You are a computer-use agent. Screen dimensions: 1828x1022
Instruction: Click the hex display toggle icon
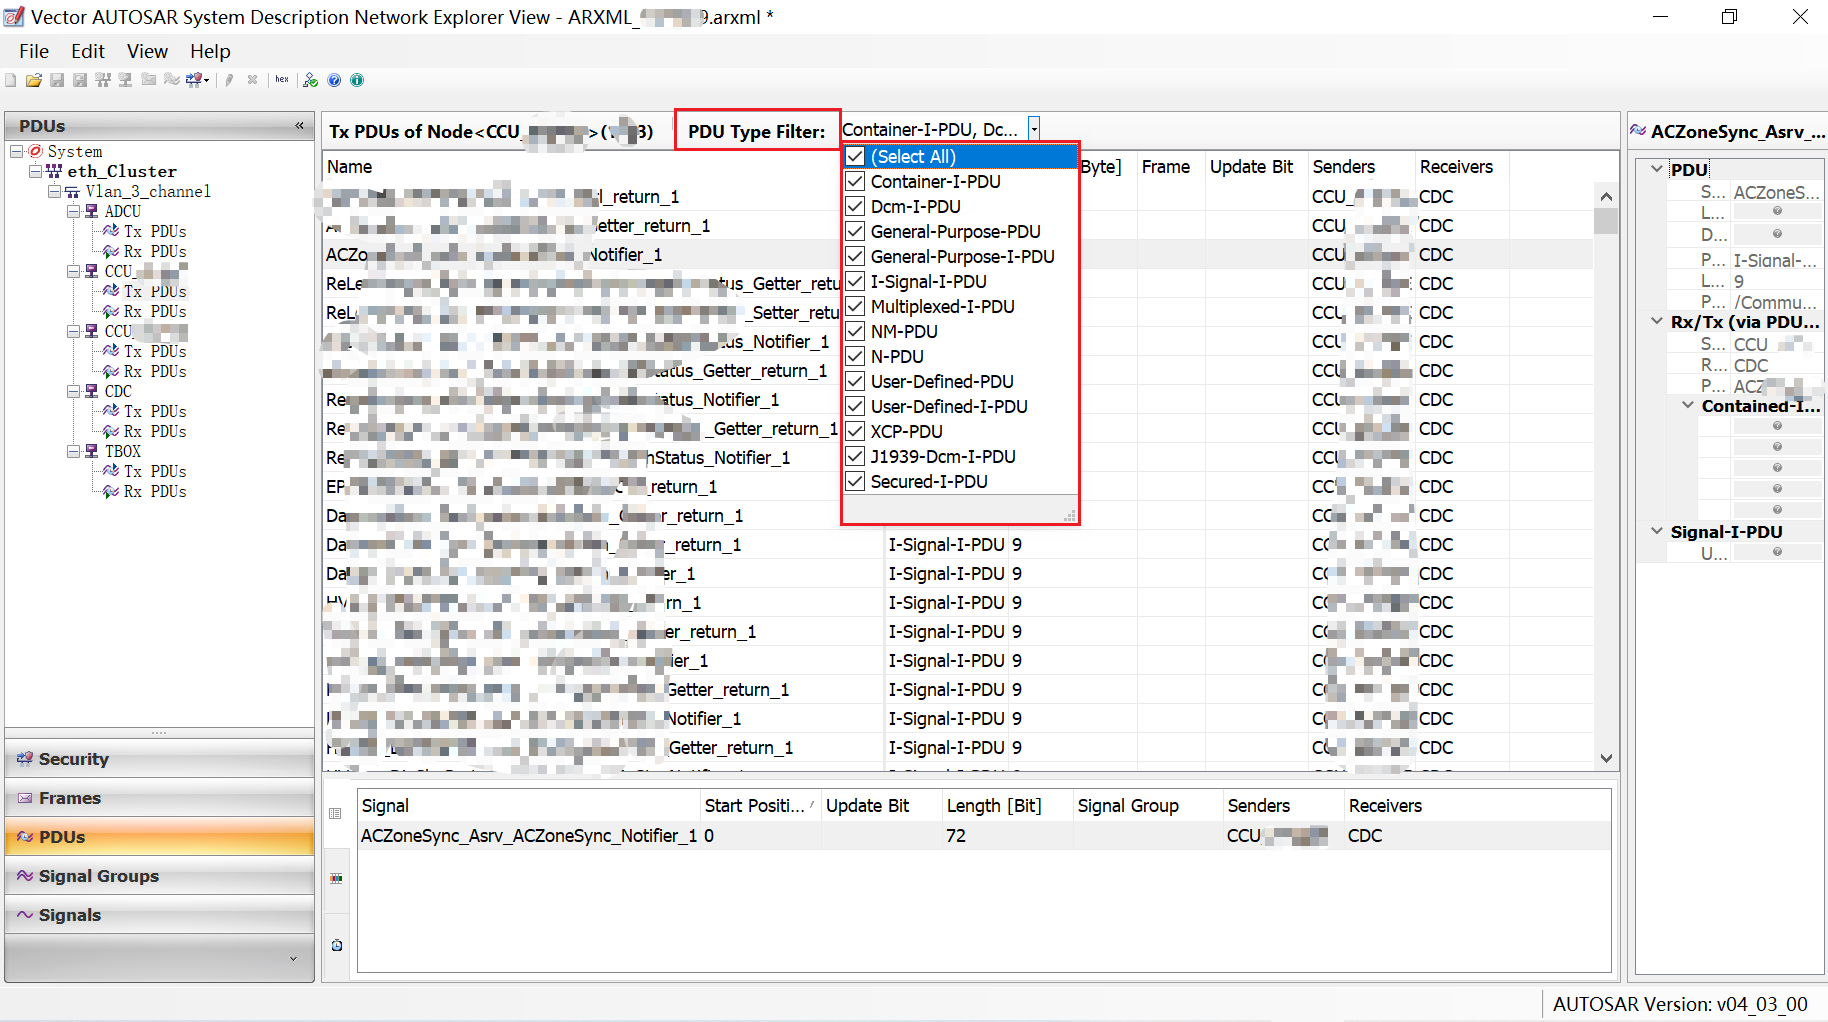point(282,80)
